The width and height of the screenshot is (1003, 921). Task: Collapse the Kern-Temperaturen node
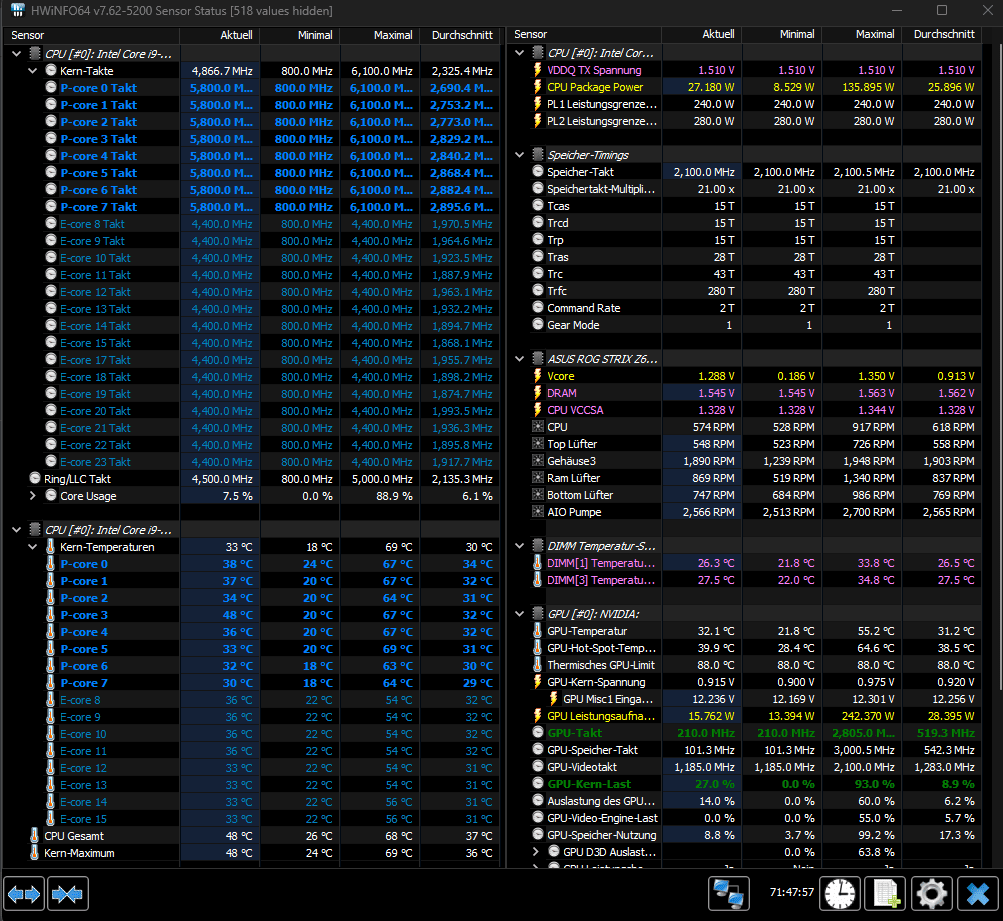click(x=33, y=547)
